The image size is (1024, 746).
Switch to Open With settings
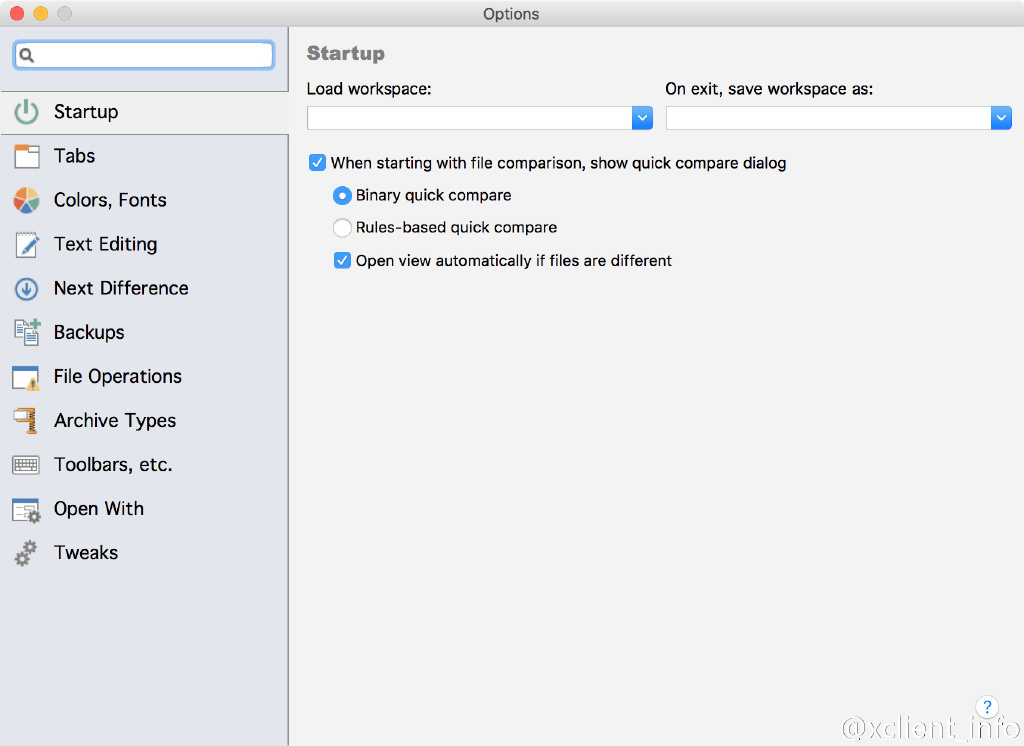click(x=144, y=509)
